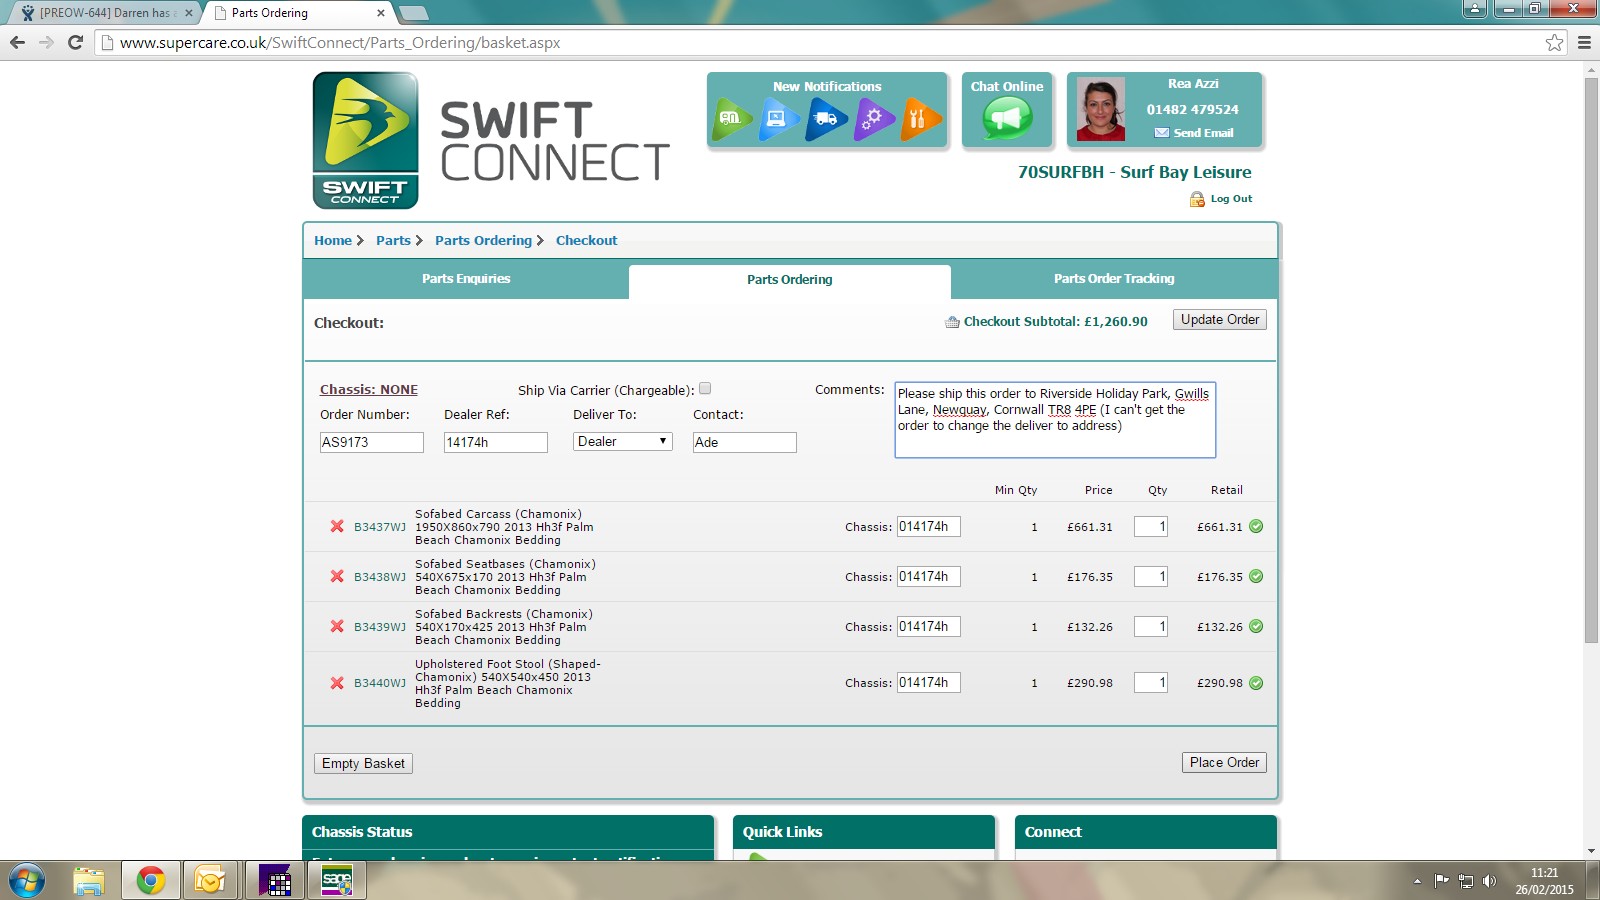Viewport: 1600px width, 900px height.
Task: Open the Parts Order Tracking tab
Action: point(1114,279)
